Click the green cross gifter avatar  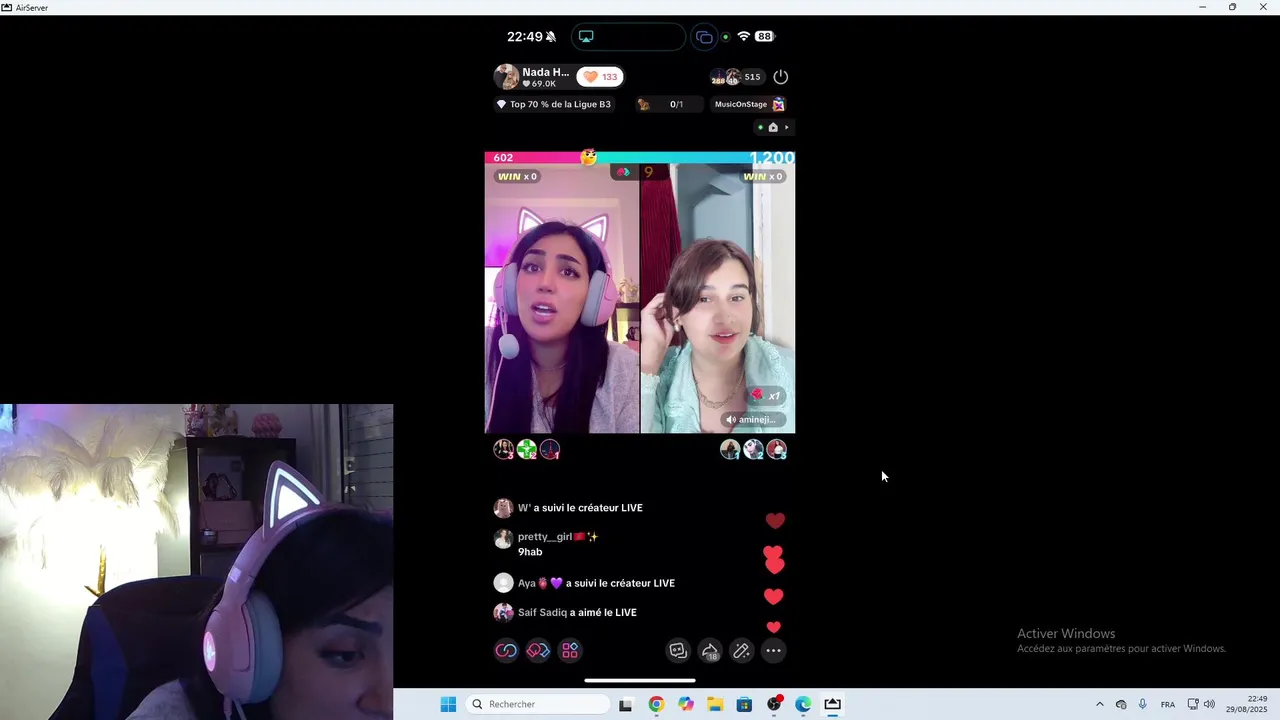tap(527, 450)
